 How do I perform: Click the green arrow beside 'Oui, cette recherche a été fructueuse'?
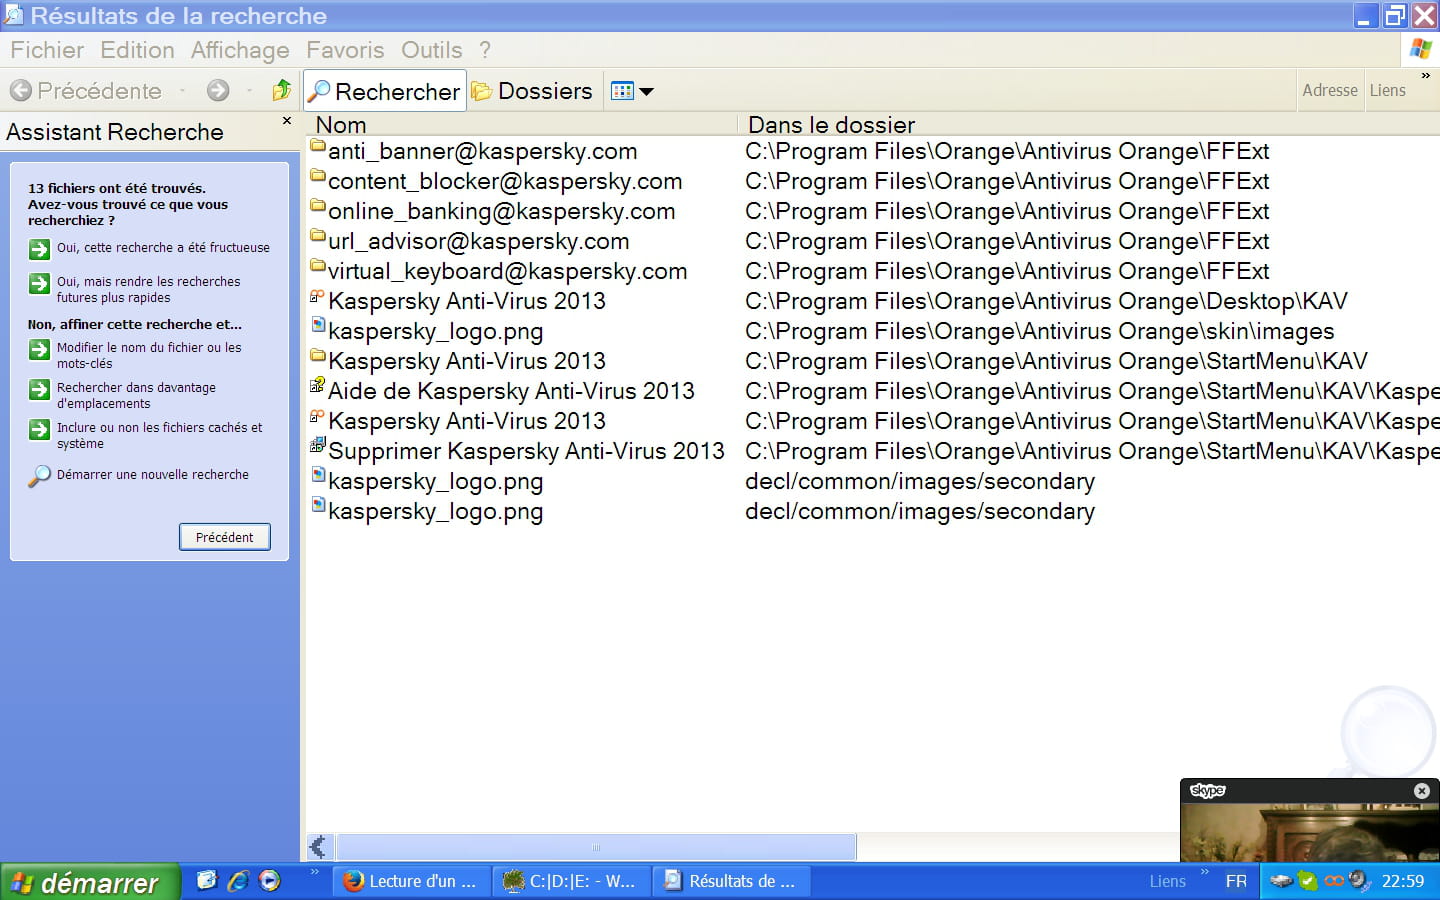pyautogui.click(x=39, y=249)
